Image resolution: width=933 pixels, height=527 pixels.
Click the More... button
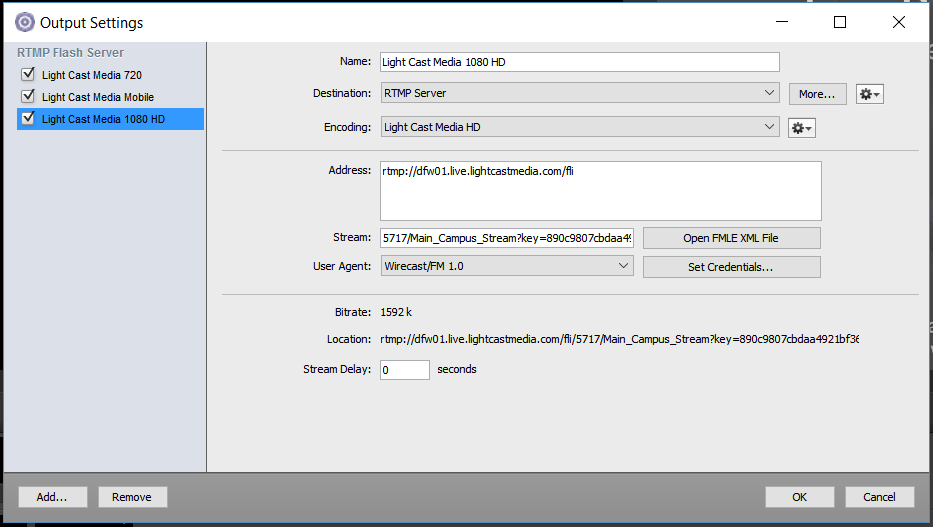(x=818, y=94)
